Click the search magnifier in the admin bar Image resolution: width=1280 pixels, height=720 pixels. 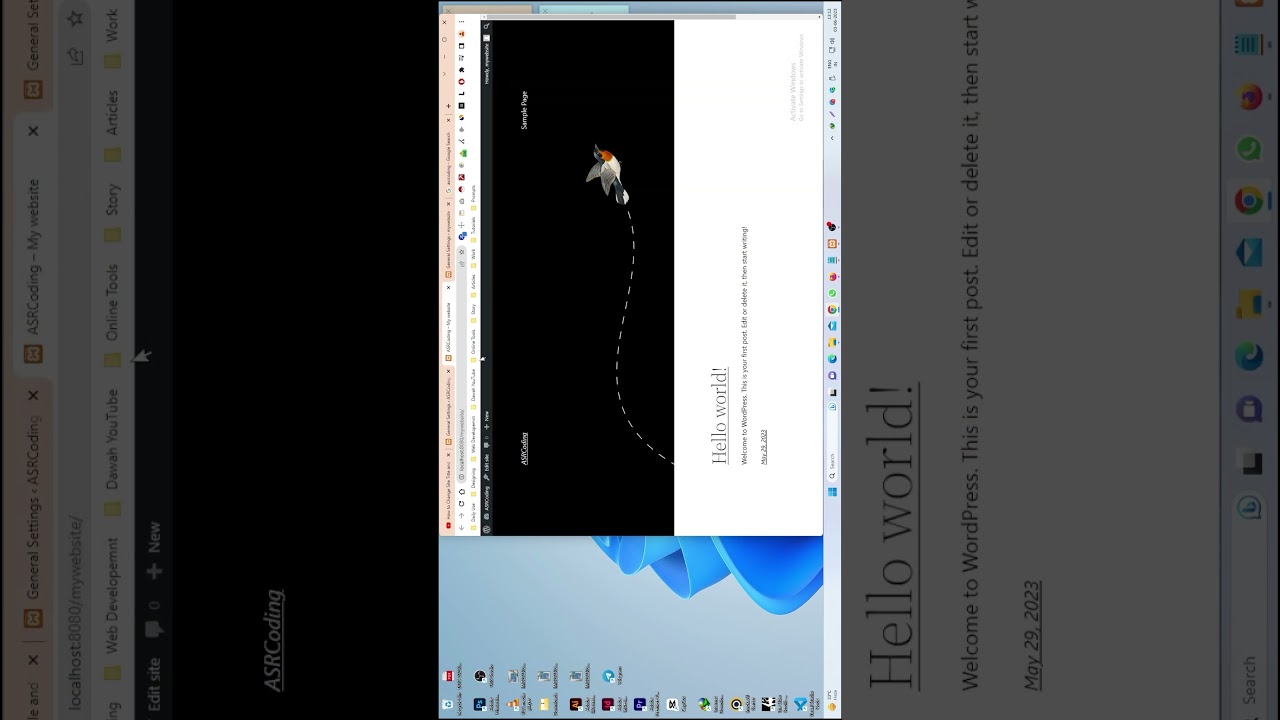click(487, 26)
